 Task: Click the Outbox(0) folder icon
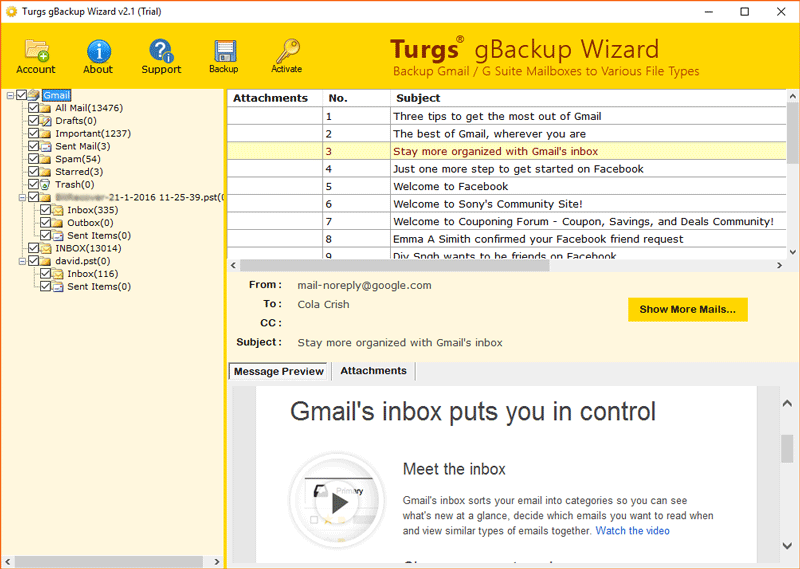58,223
